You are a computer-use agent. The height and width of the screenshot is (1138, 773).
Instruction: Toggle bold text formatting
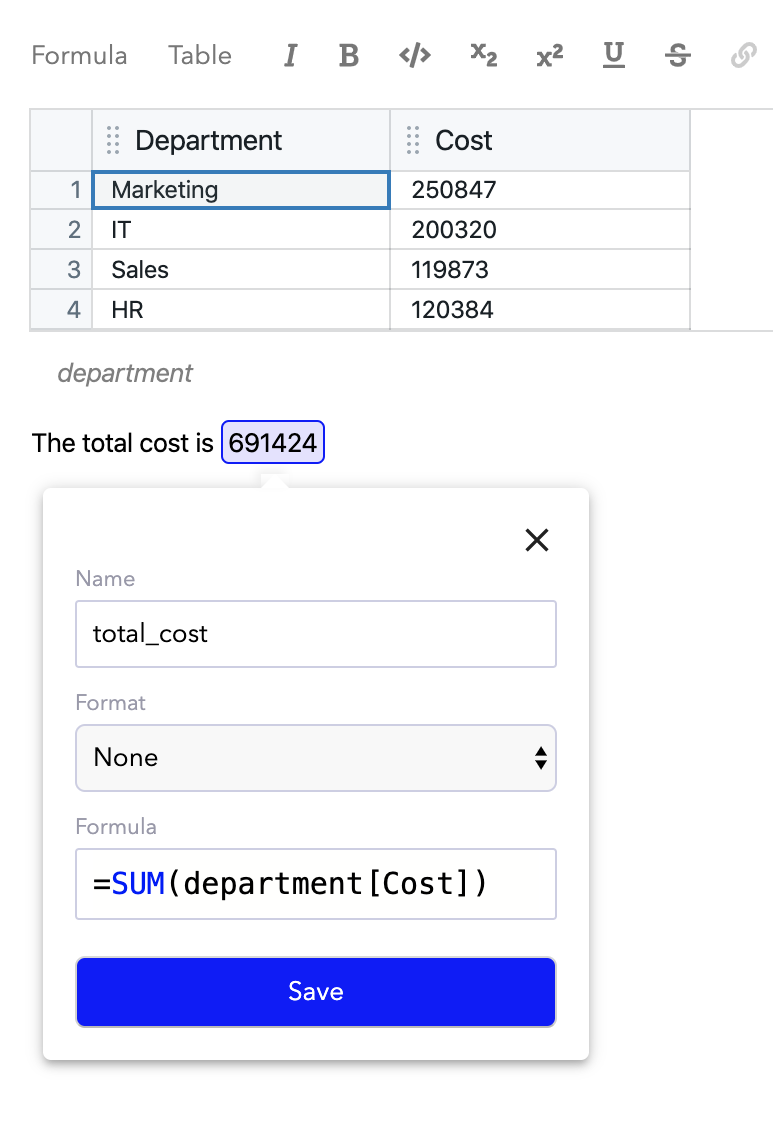click(348, 56)
